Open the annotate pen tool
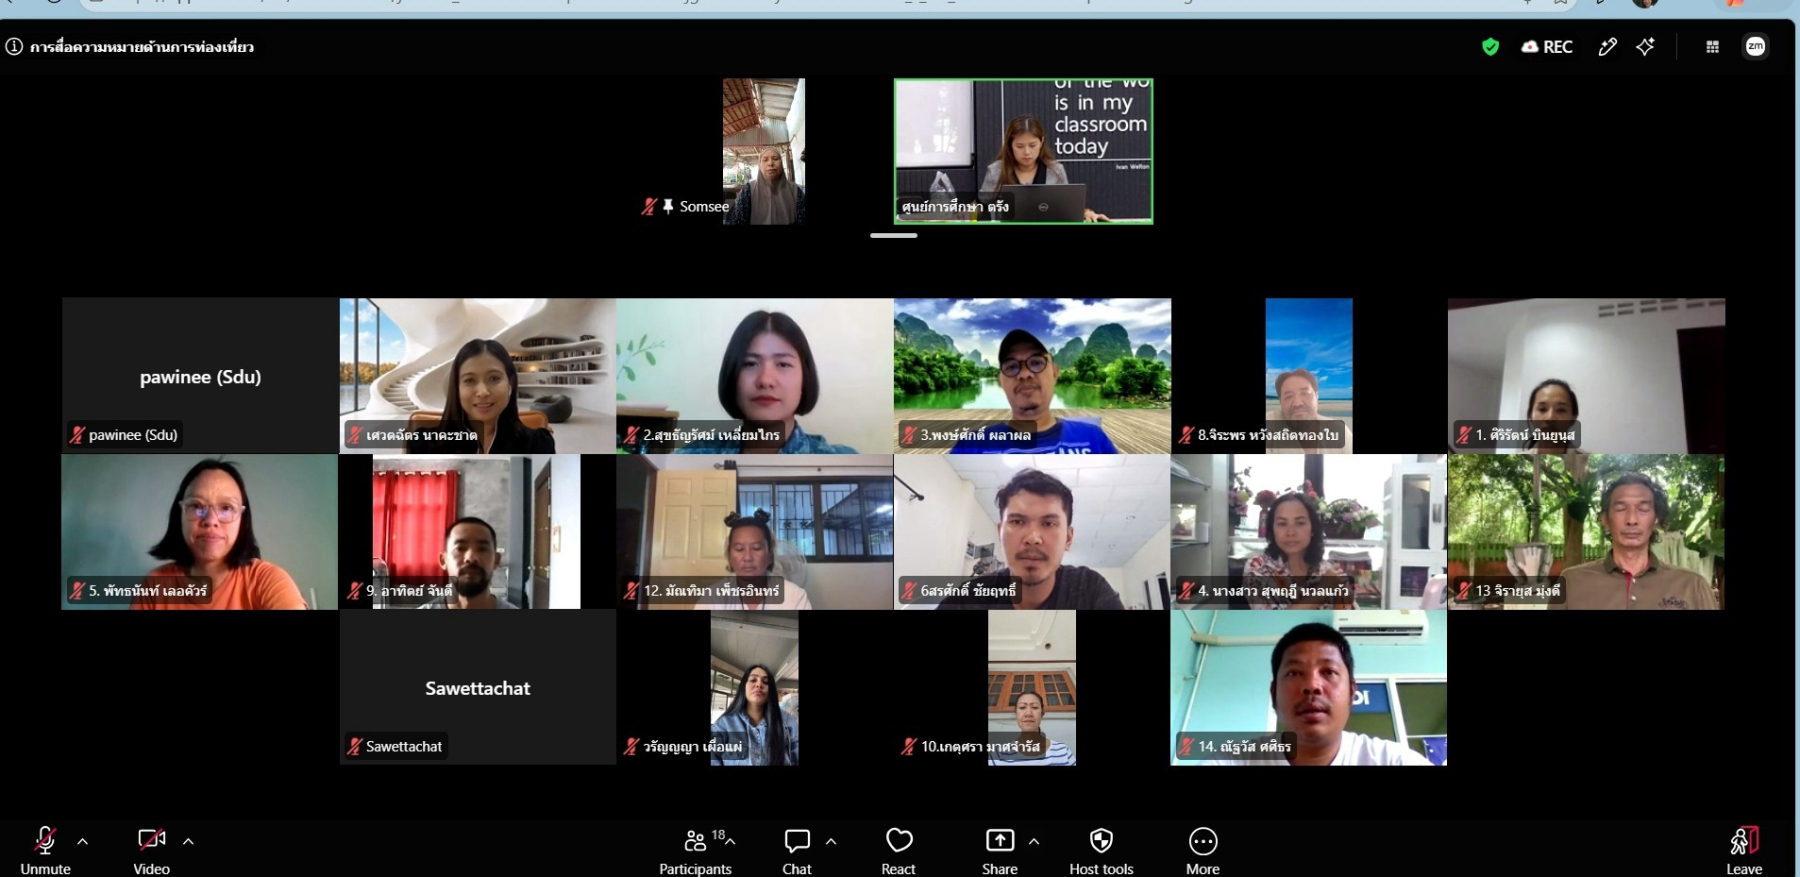The height and width of the screenshot is (877, 1800). [x=1607, y=46]
